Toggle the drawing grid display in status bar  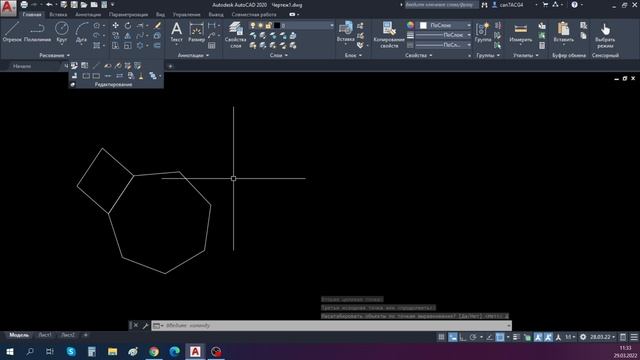pos(441,337)
